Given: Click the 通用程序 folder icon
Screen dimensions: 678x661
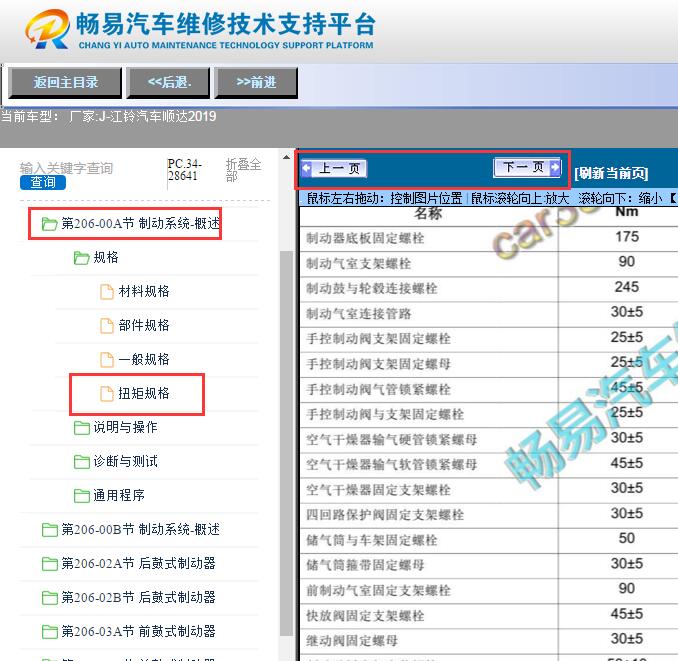Looking at the screenshot, I should [81, 496].
